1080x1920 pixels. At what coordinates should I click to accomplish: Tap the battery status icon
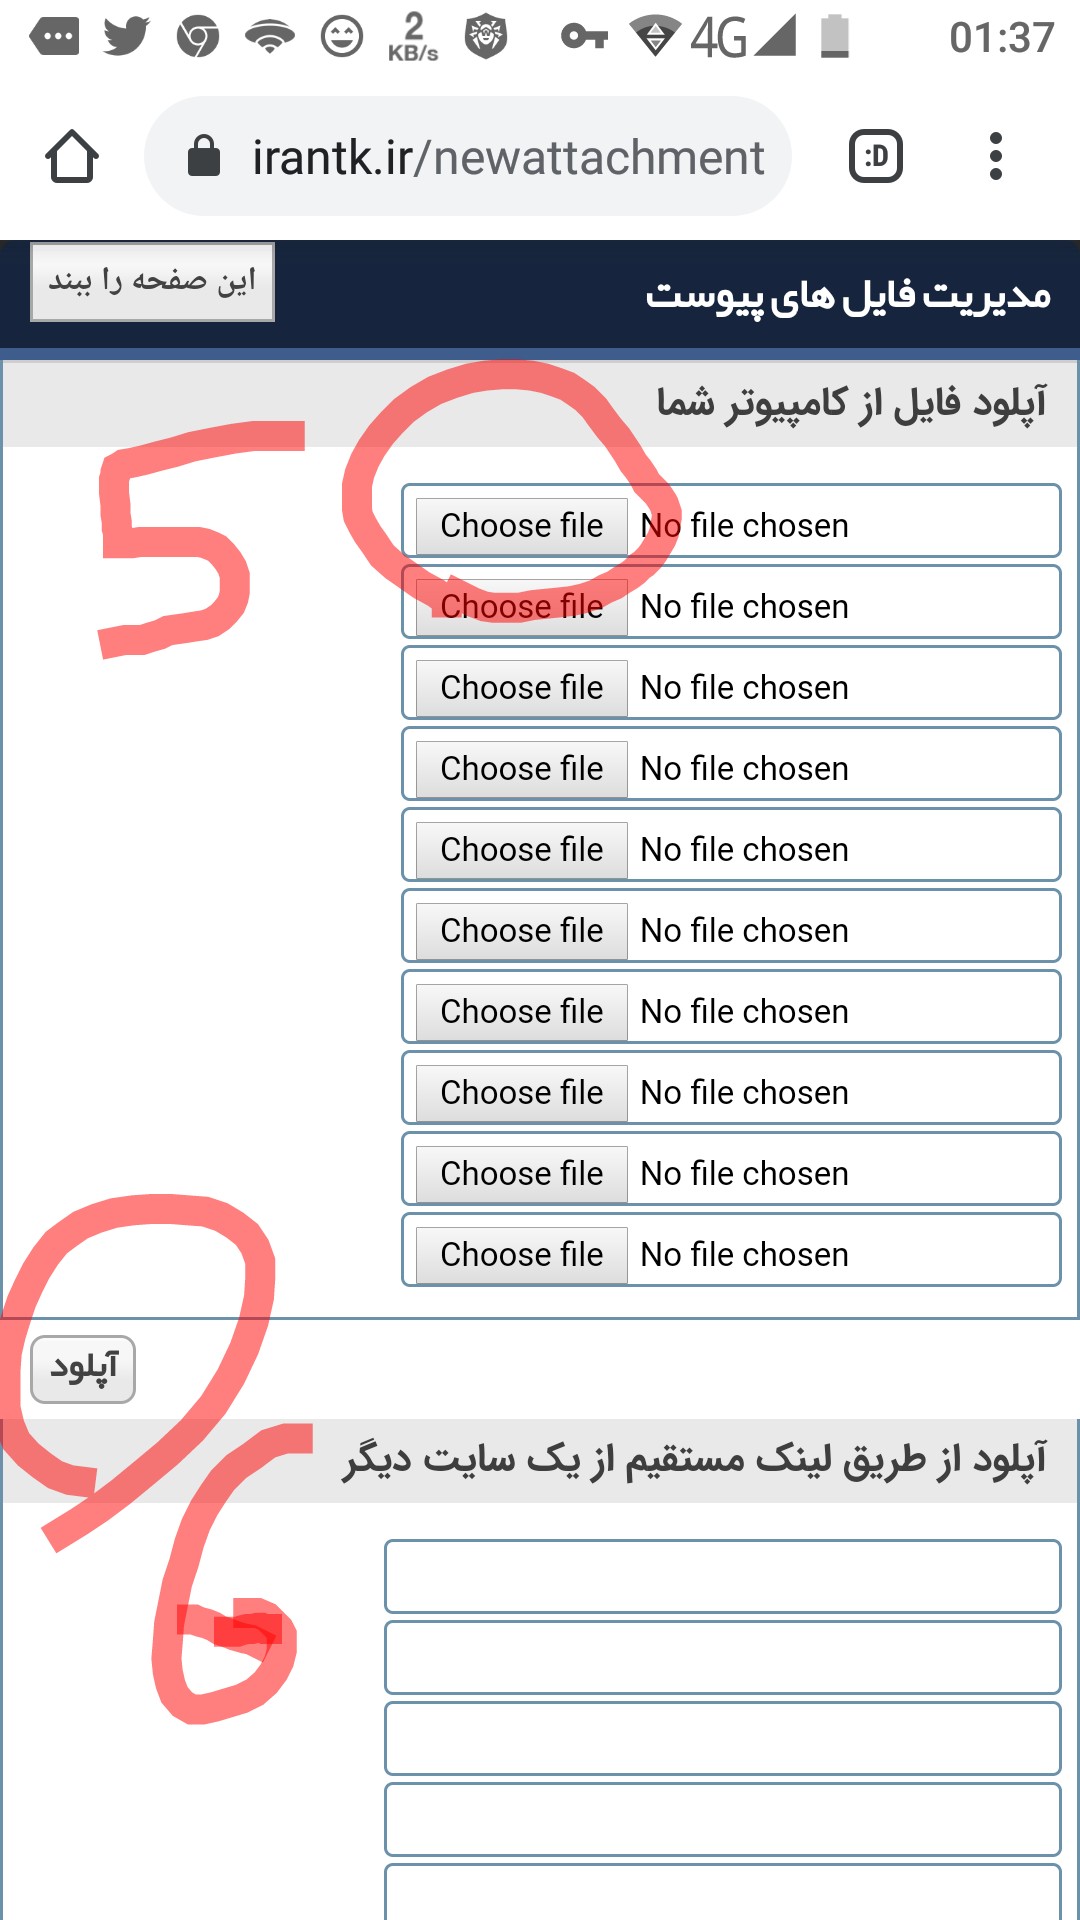coord(835,37)
